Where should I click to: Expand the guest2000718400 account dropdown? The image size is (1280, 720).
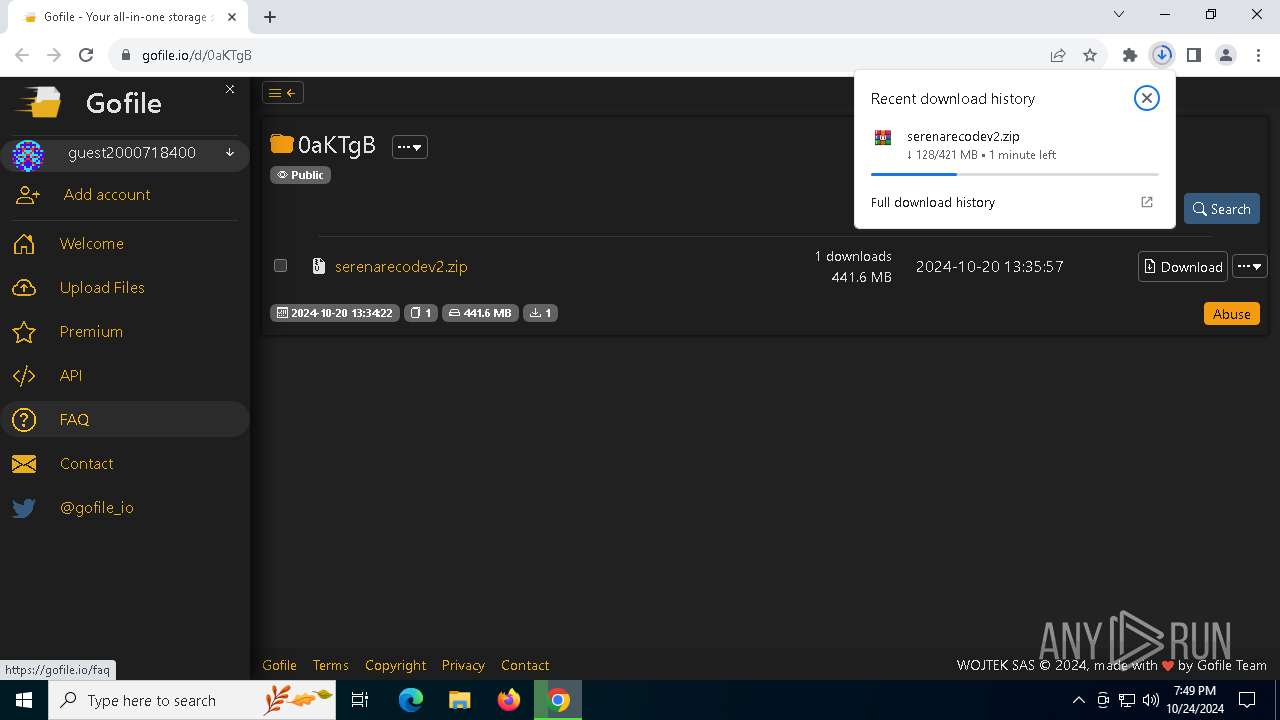coord(229,153)
